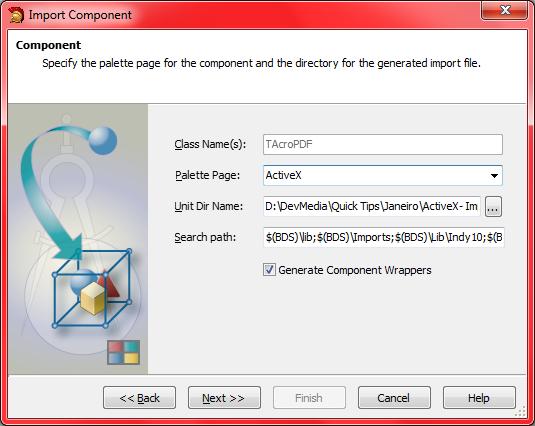
Task: Click the ActiveX combo box text
Action: pos(284,175)
